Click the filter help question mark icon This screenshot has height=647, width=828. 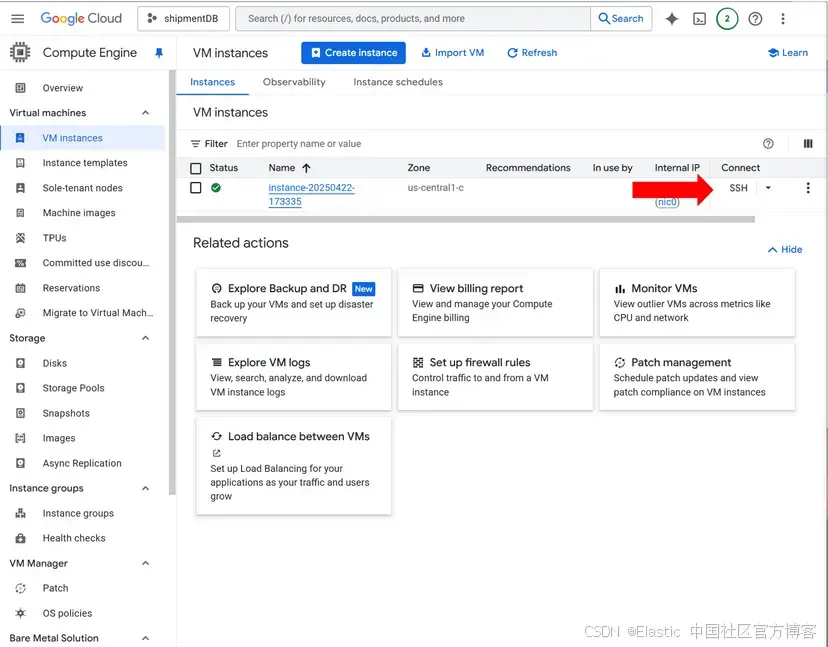[768, 144]
